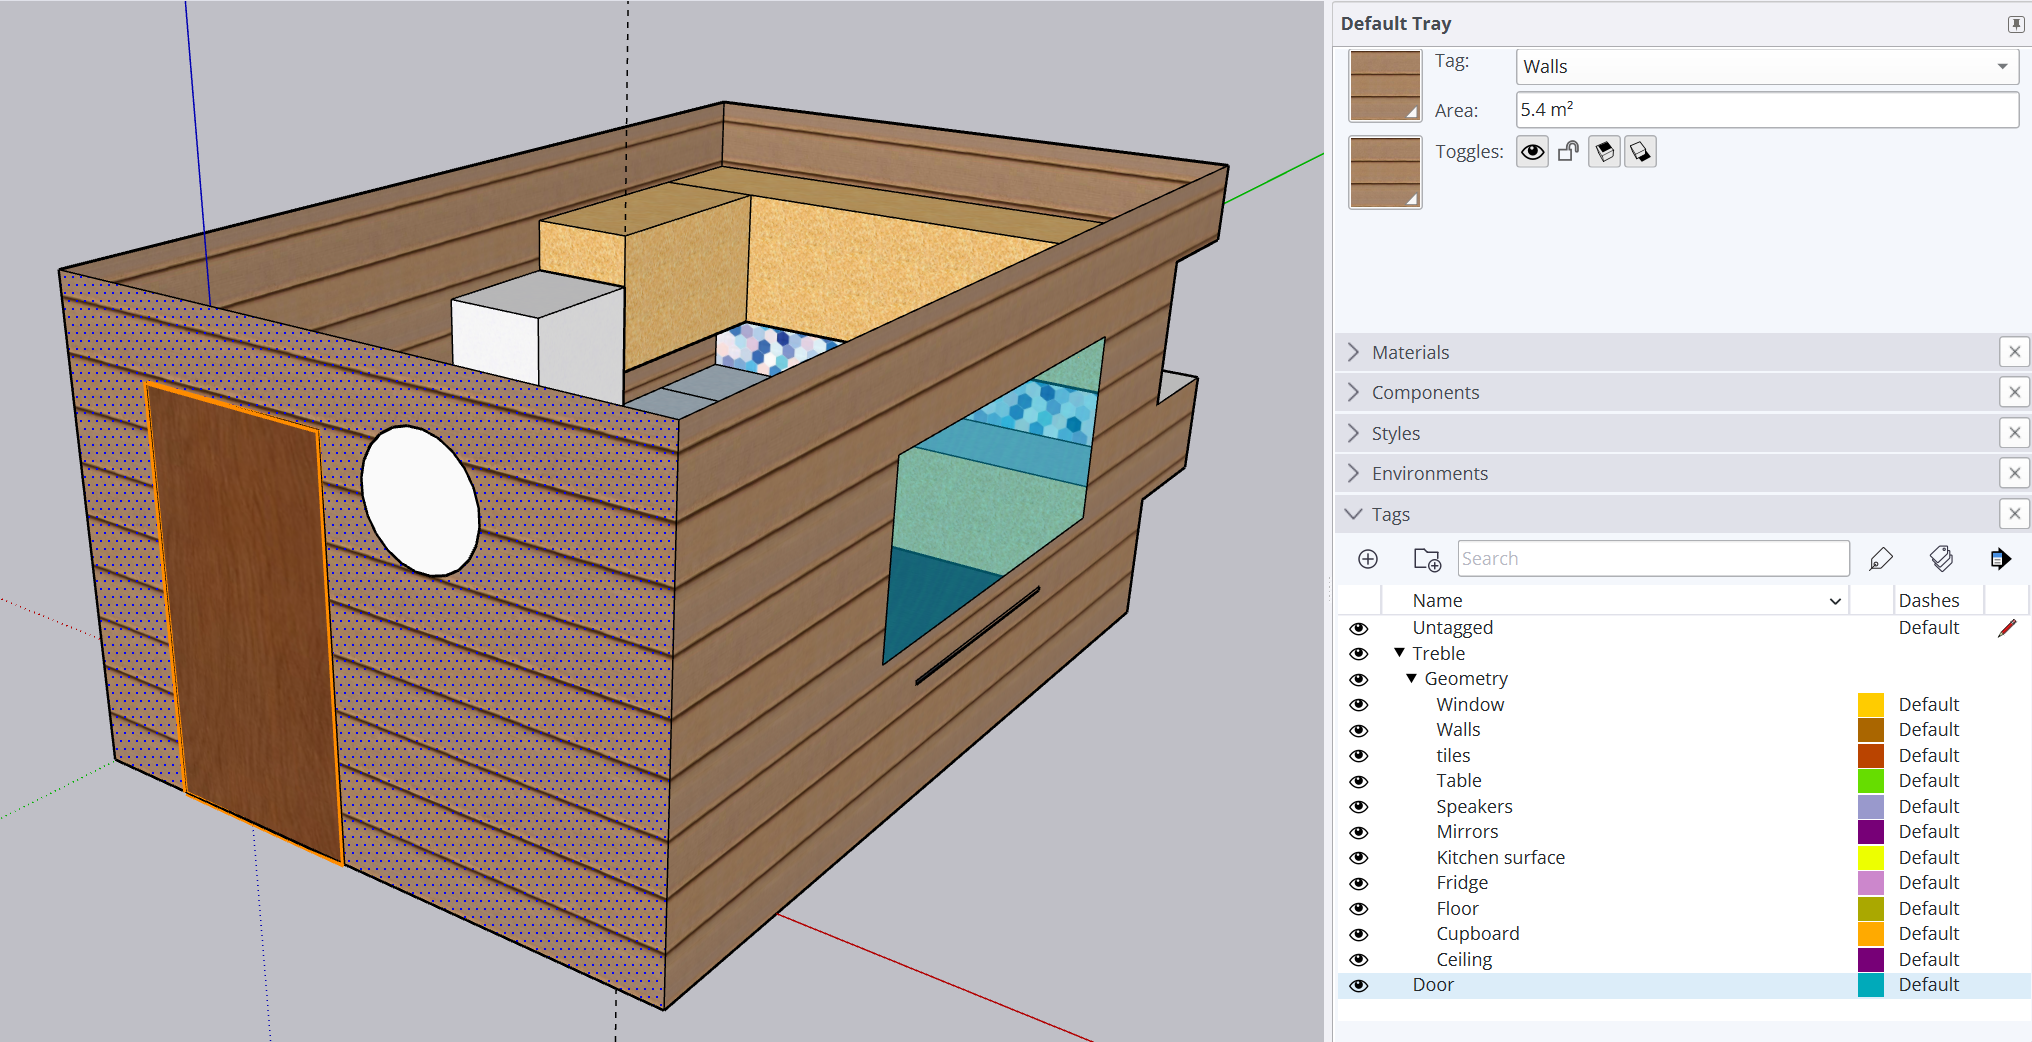Screen dimensions: 2032x1042
Task: Expand the Environments panel
Action: pos(1354,473)
